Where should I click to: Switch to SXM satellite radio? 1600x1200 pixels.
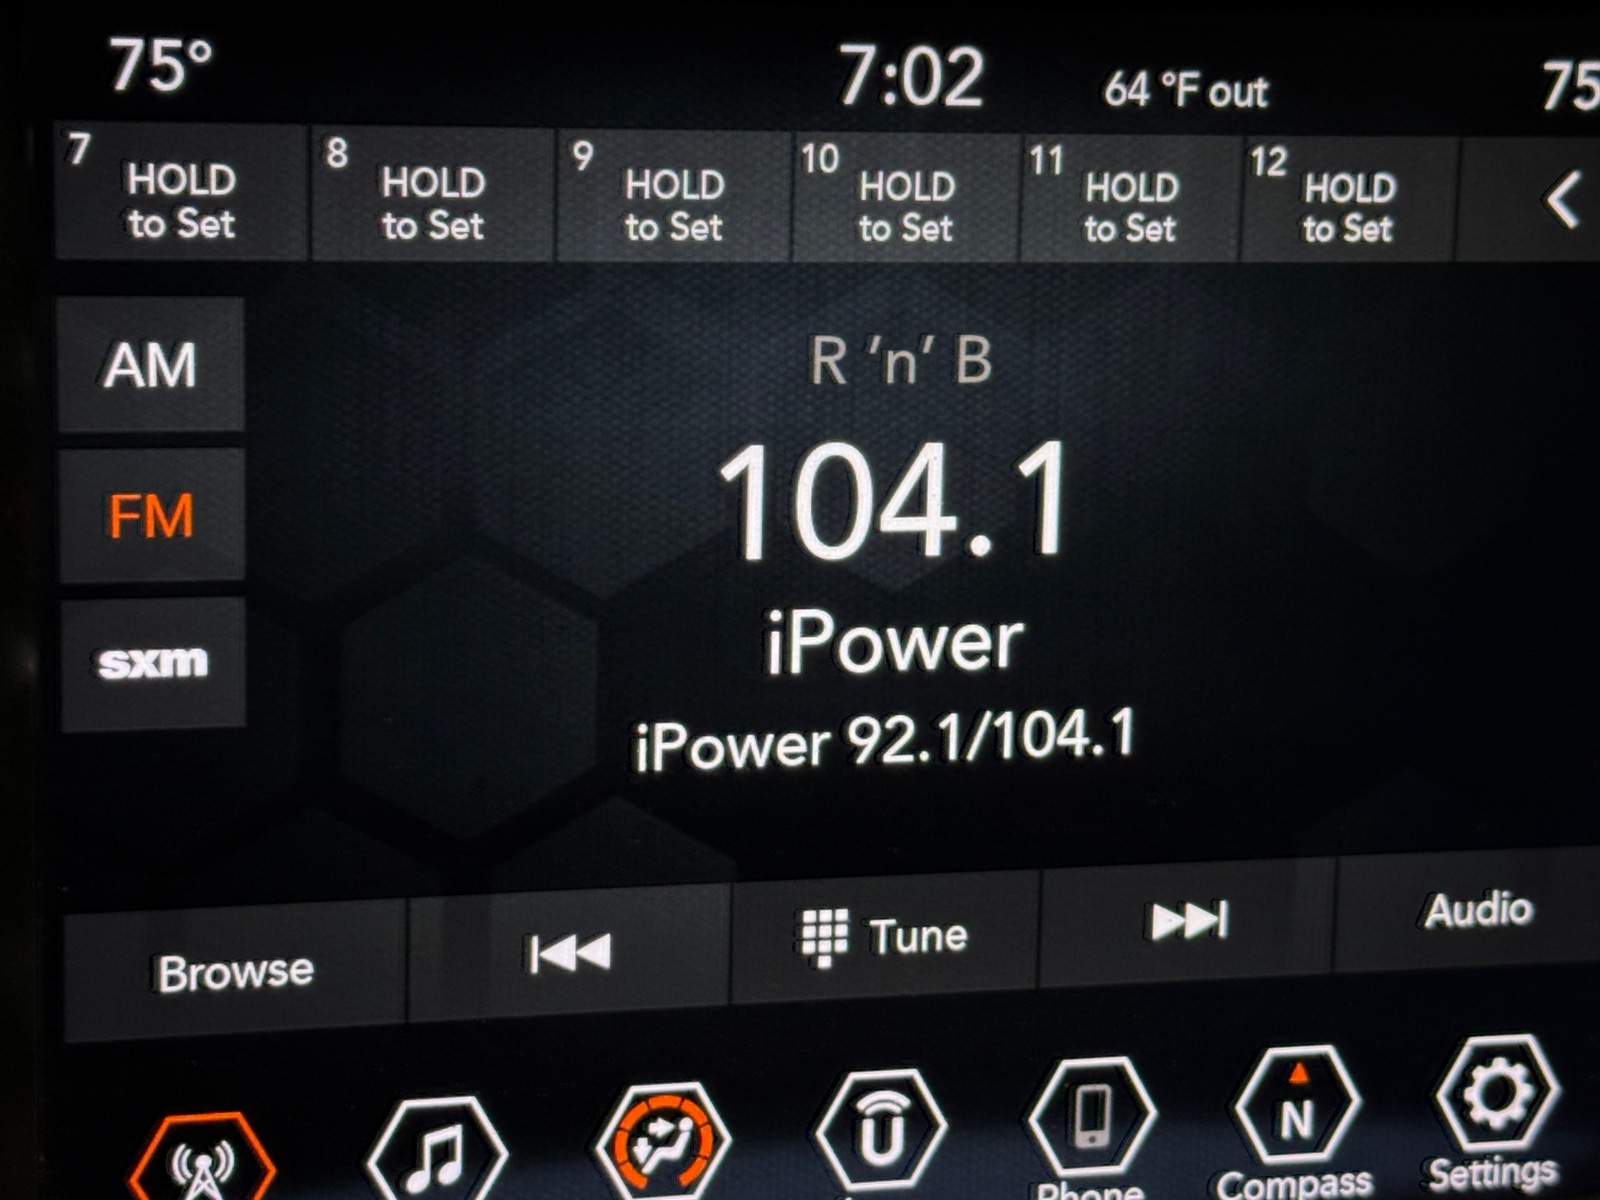[x=153, y=663]
